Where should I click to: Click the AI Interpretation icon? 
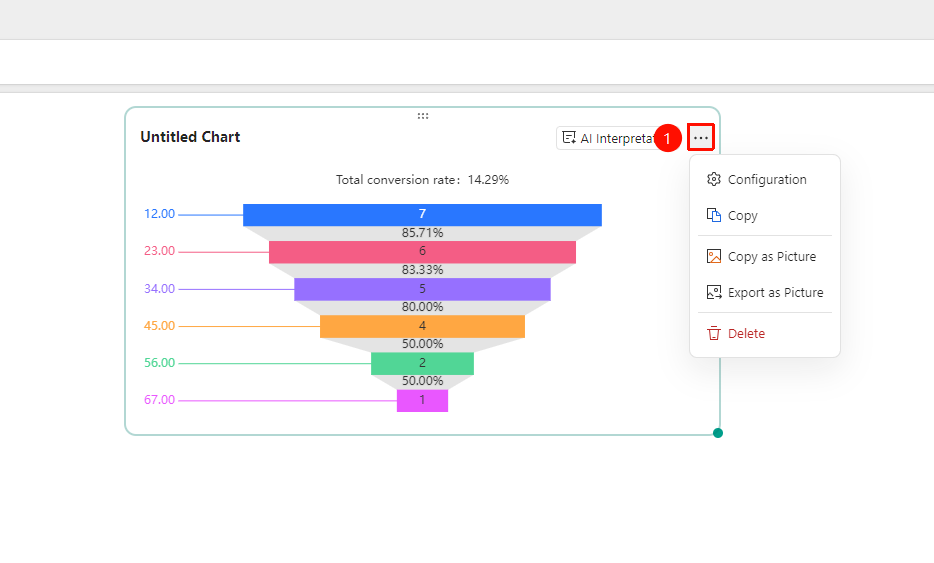point(569,138)
